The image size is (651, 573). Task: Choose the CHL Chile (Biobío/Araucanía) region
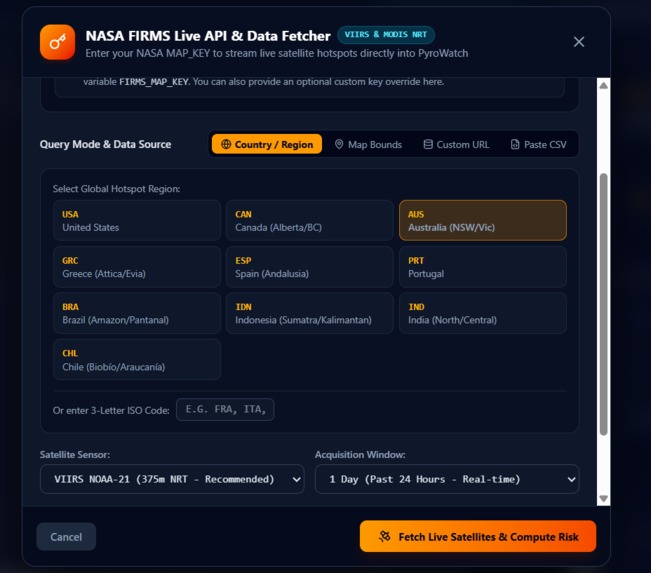pyautogui.click(x=137, y=360)
